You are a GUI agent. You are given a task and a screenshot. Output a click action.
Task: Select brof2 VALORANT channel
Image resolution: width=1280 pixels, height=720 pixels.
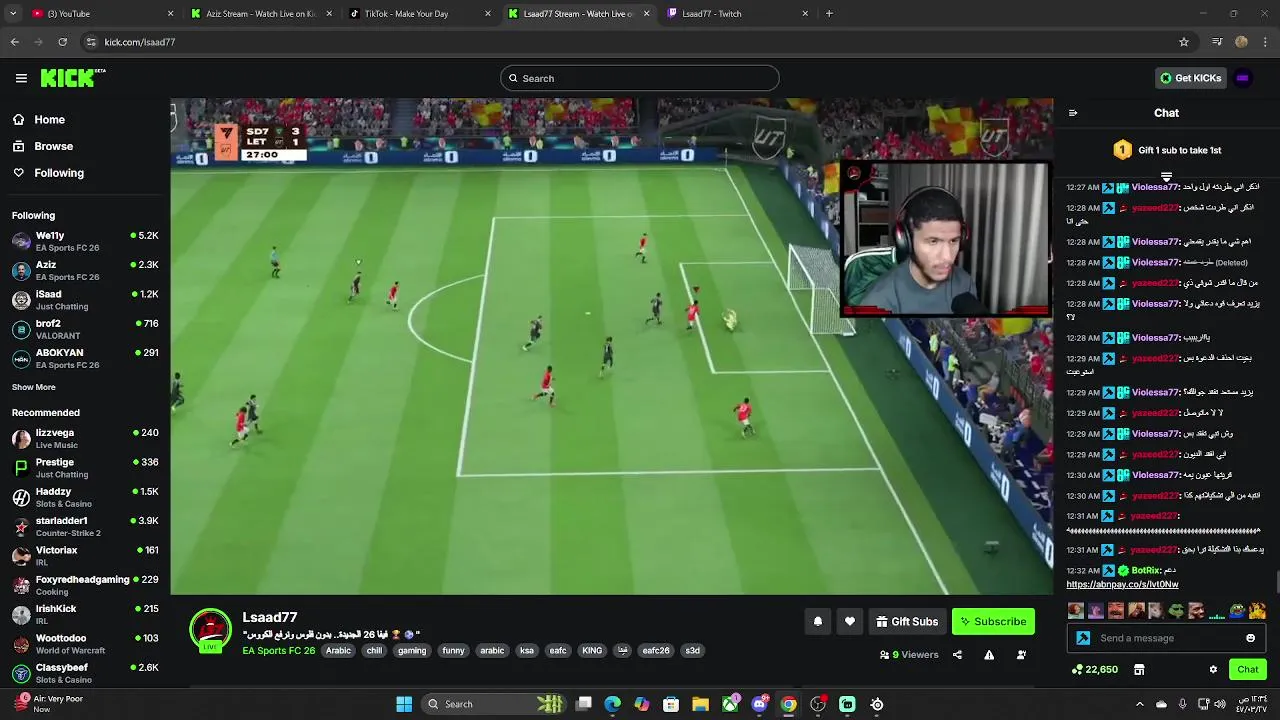pyautogui.click(x=85, y=329)
